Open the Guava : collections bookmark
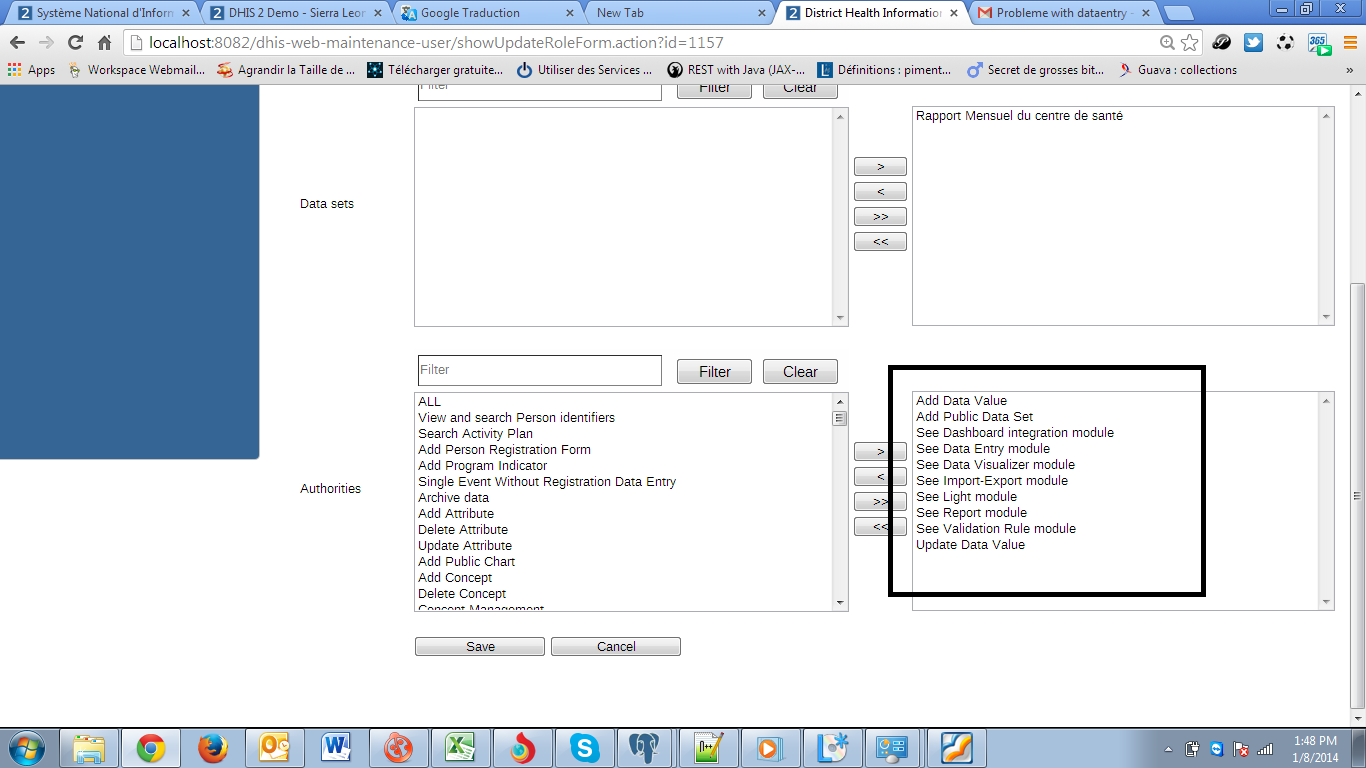Image resolution: width=1366 pixels, height=768 pixels. pyautogui.click(x=1178, y=70)
